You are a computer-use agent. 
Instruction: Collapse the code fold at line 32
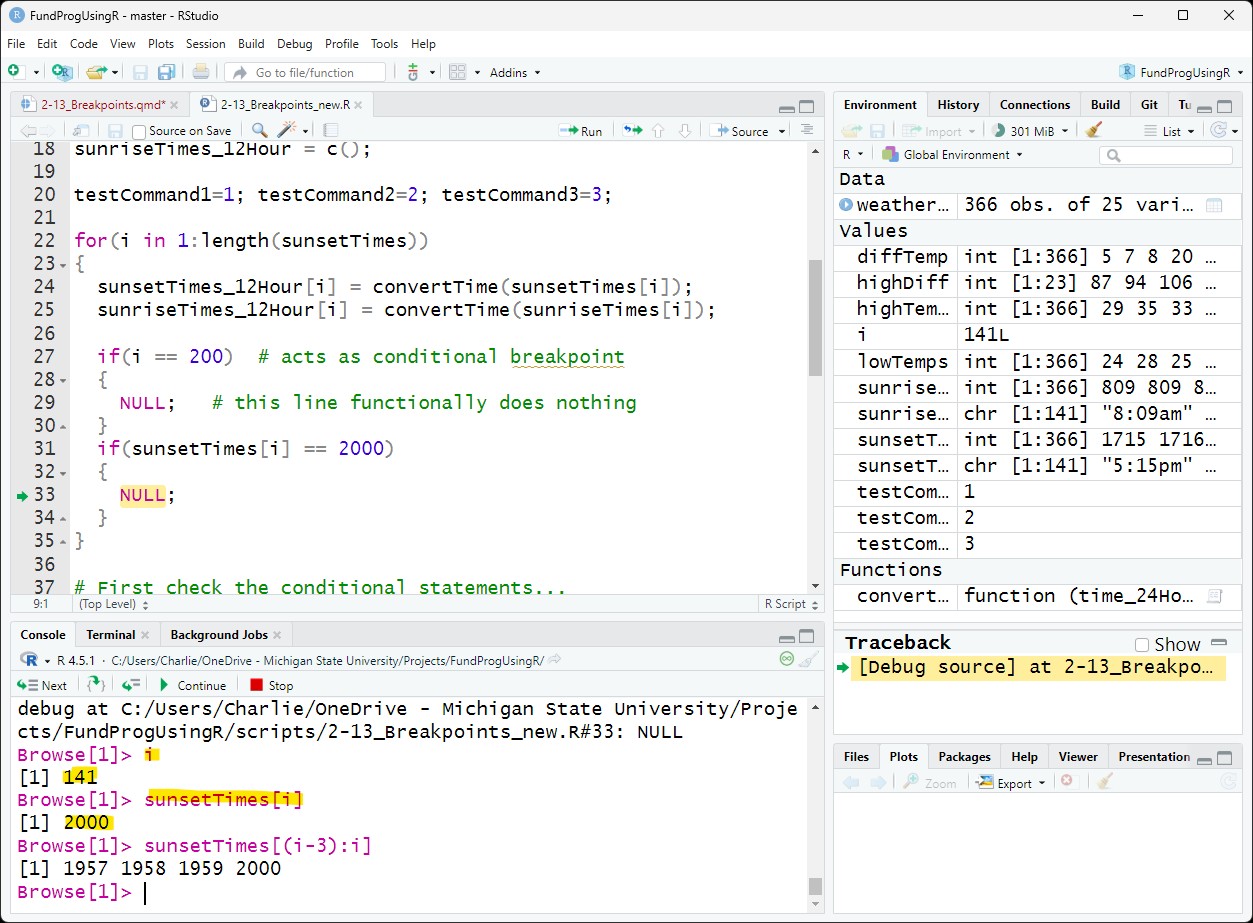coord(64,473)
